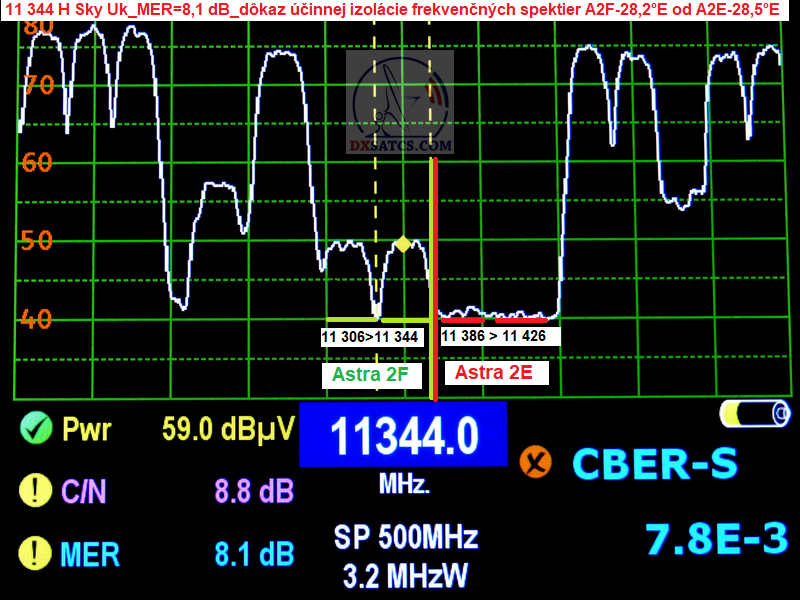Click the 11 386 > 11 426 range label
Image resolution: width=800 pixels, height=600 pixels.
pos(499,336)
